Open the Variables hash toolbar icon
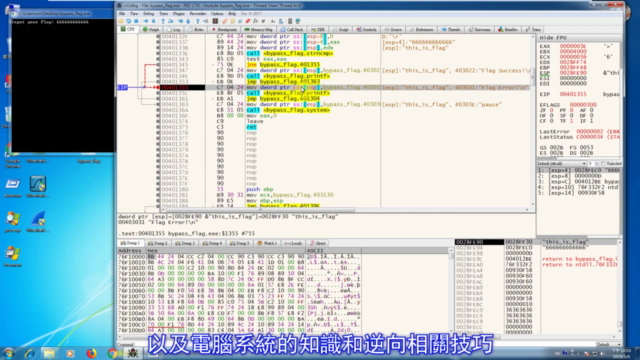 263,21
